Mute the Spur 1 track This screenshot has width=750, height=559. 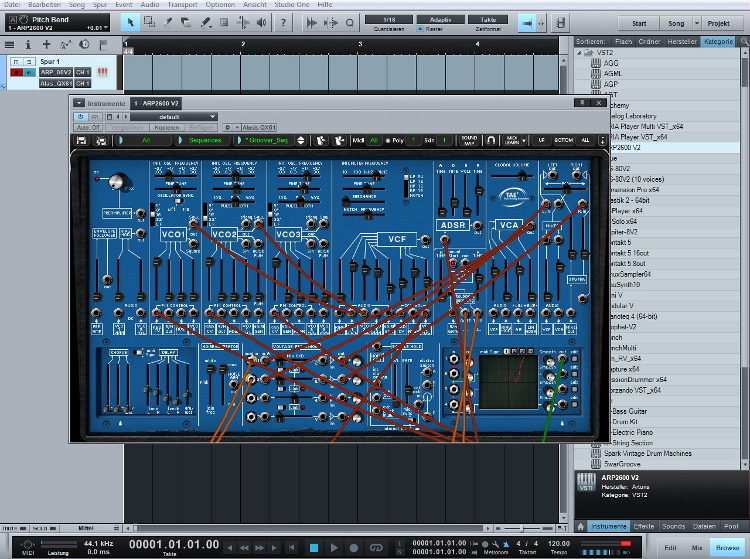coord(16,62)
